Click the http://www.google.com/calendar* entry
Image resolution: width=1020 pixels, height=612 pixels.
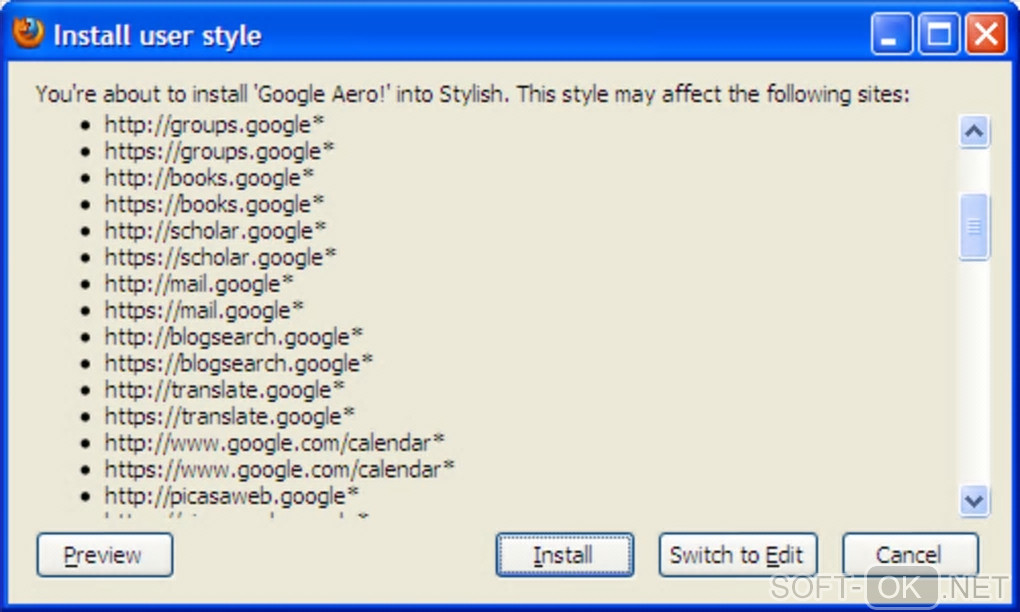(275, 442)
